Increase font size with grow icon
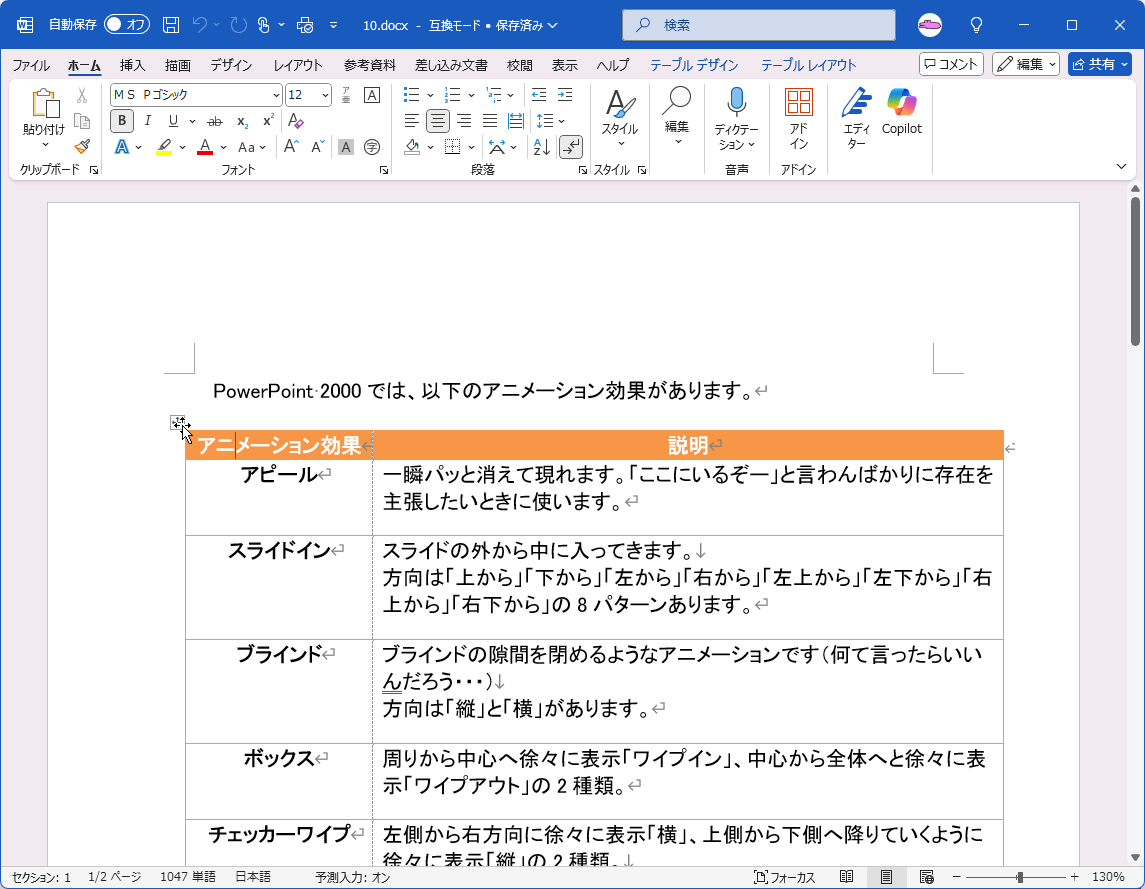Screen dimensions: 1145x889 click(x=291, y=147)
